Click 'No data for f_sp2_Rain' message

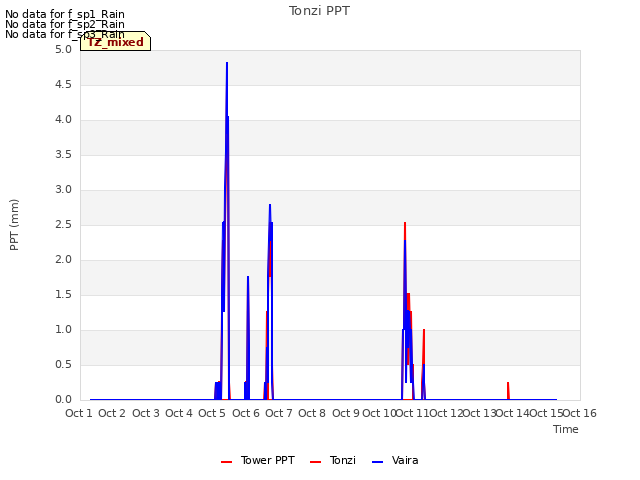pyautogui.click(x=65, y=24)
